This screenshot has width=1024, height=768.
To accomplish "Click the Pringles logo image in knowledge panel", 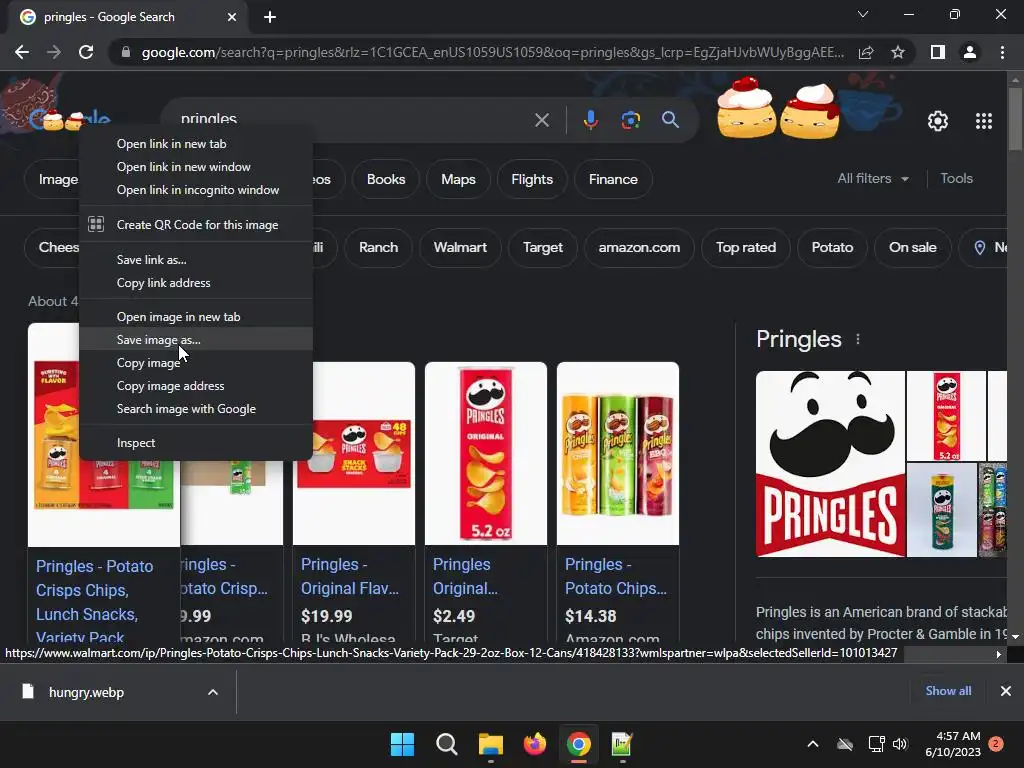I will point(830,464).
